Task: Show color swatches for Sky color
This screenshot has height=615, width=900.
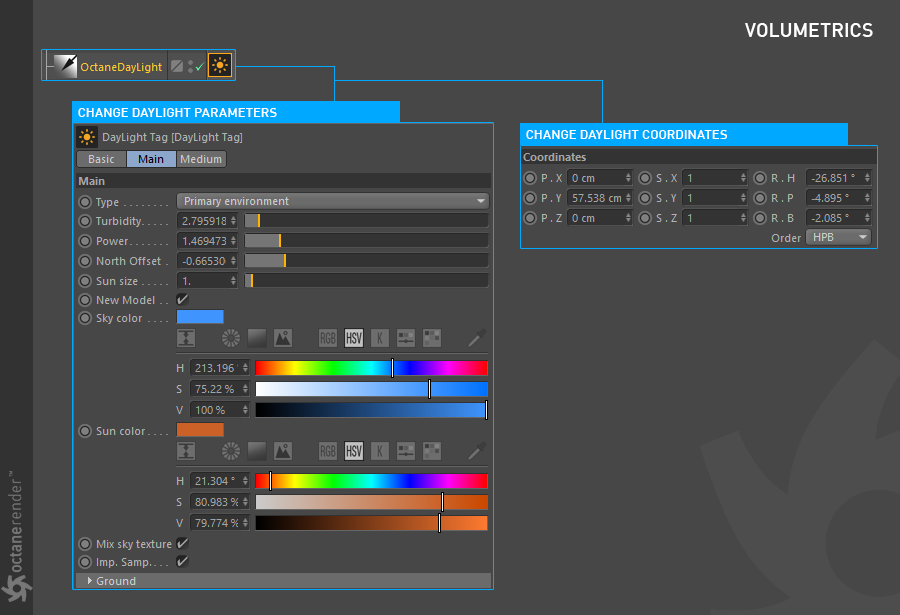Action: pos(432,338)
